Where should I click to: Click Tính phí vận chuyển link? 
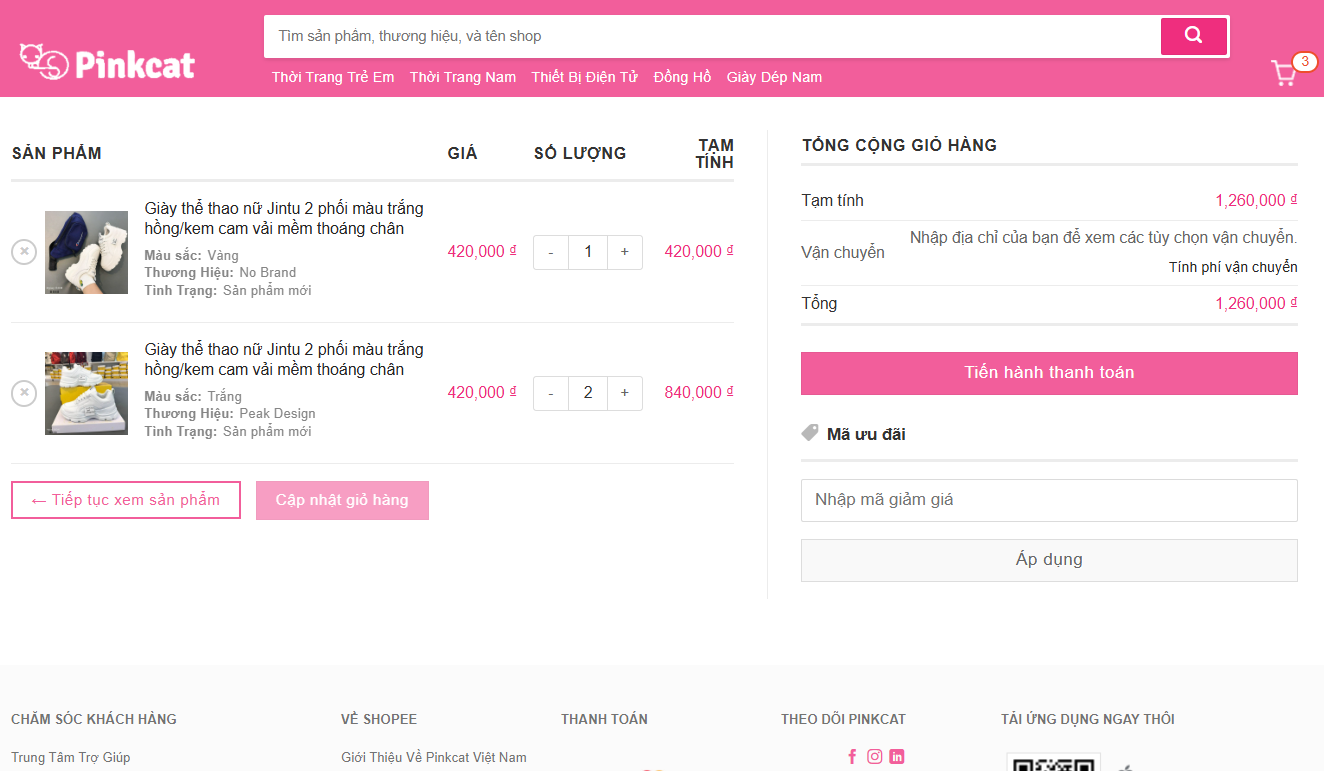pos(1233,267)
